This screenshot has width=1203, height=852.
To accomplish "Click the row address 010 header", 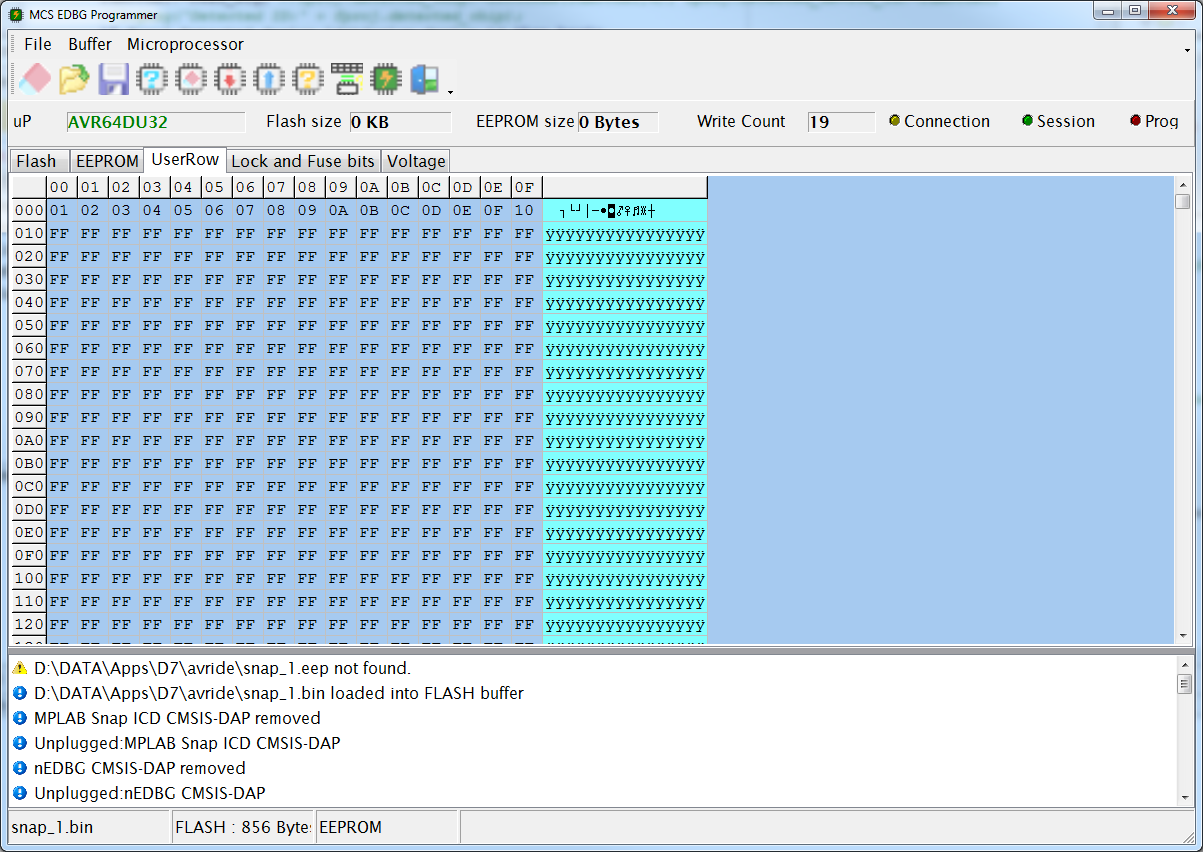I will [x=29, y=233].
